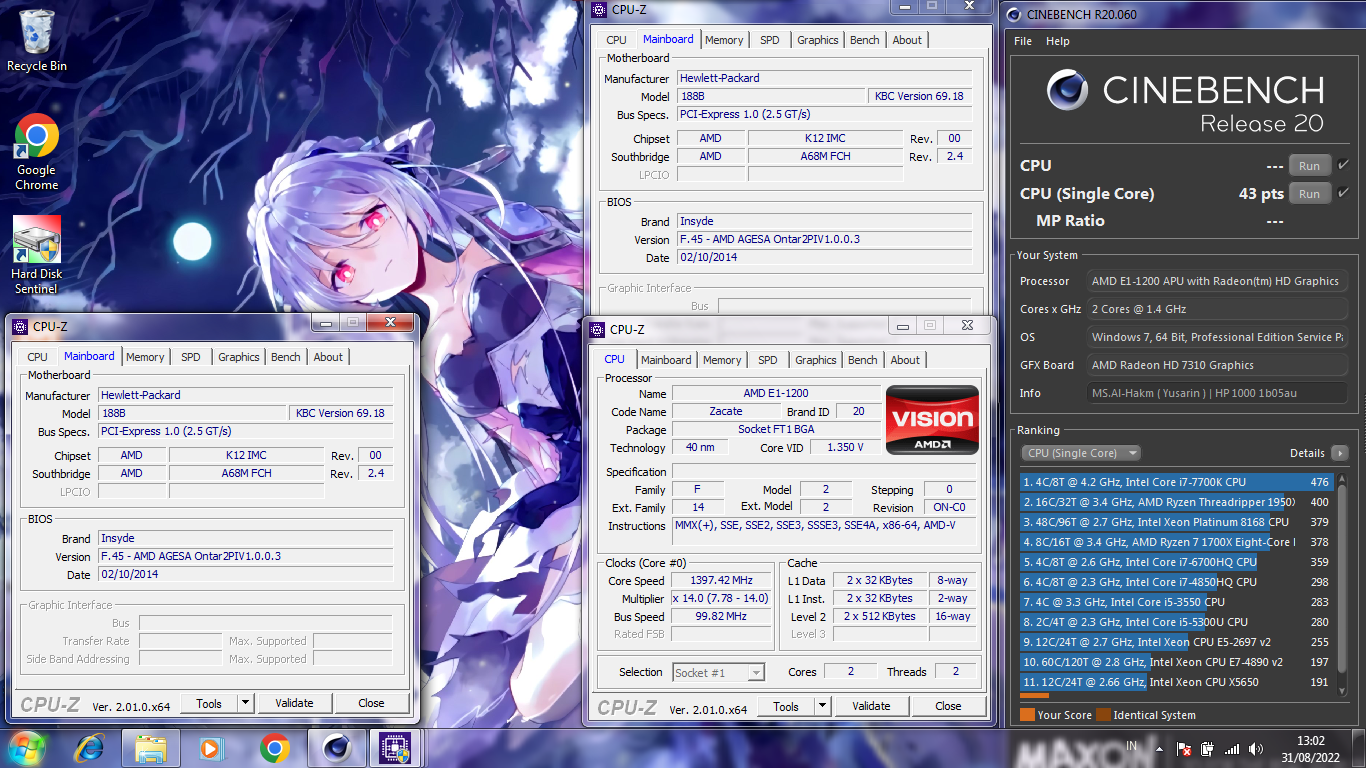The image size is (1366, 768).
Task: Open the Bench tab in top CPU-Z window
Action: click(x=865, y=40)
